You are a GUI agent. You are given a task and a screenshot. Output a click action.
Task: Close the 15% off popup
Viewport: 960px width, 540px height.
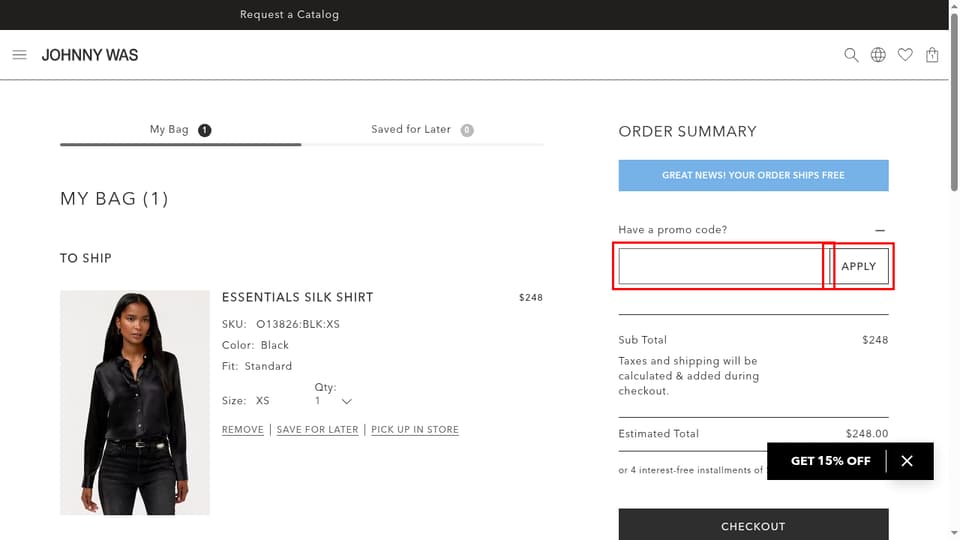coord(907,461)
